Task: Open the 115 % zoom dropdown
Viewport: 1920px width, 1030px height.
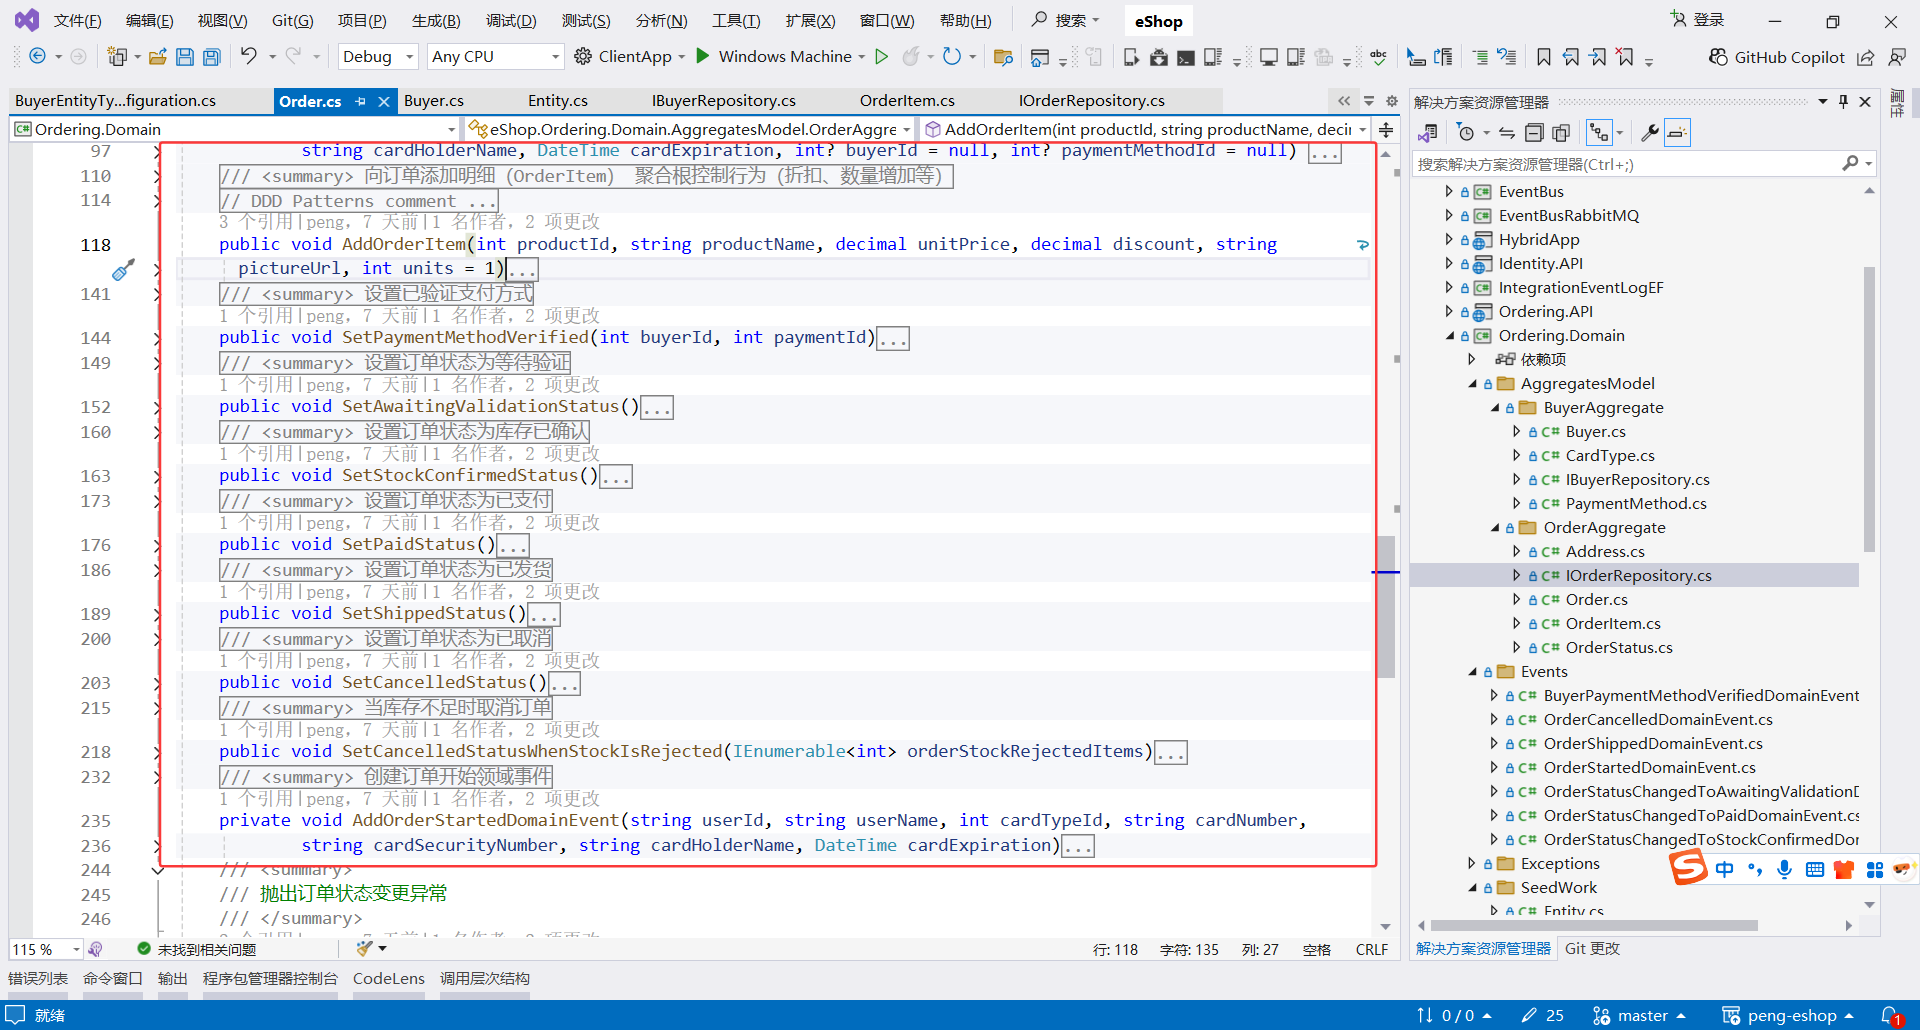Action: (x=46, y=949)
